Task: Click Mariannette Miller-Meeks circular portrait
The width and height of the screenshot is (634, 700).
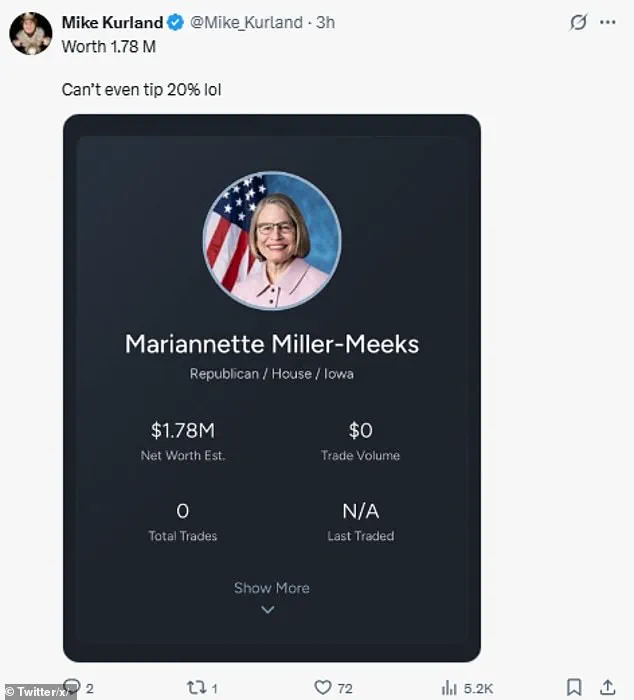Action: pos(272,241)
